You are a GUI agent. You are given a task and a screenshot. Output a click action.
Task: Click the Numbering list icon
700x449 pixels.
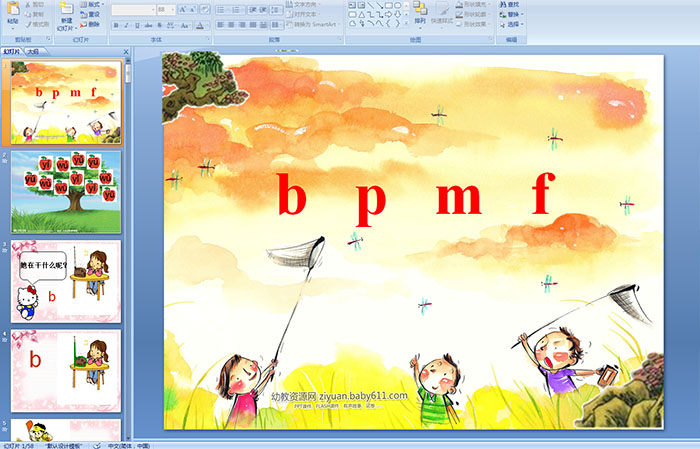(x=236, y=10)
